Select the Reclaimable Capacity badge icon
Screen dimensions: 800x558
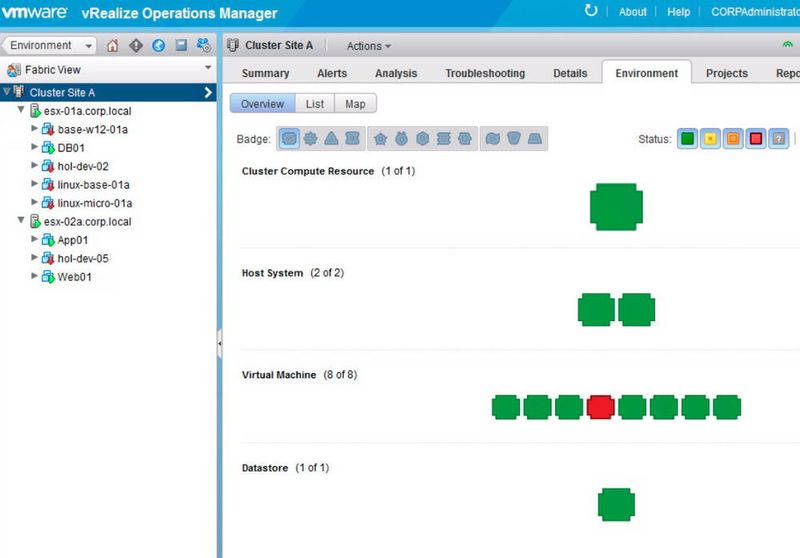coord(514,138)
